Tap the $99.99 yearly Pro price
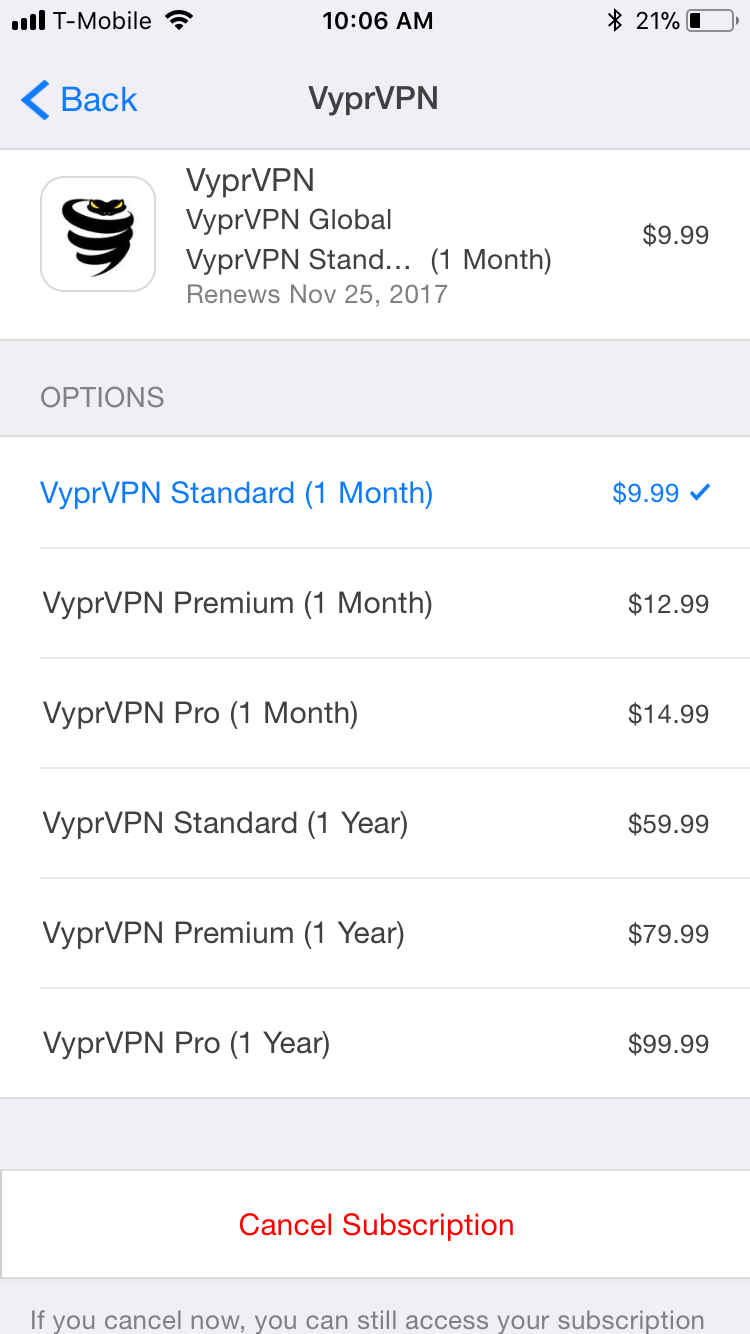Image resolution: width=750 pixels, height=1334 pixels. (668, 1044)
